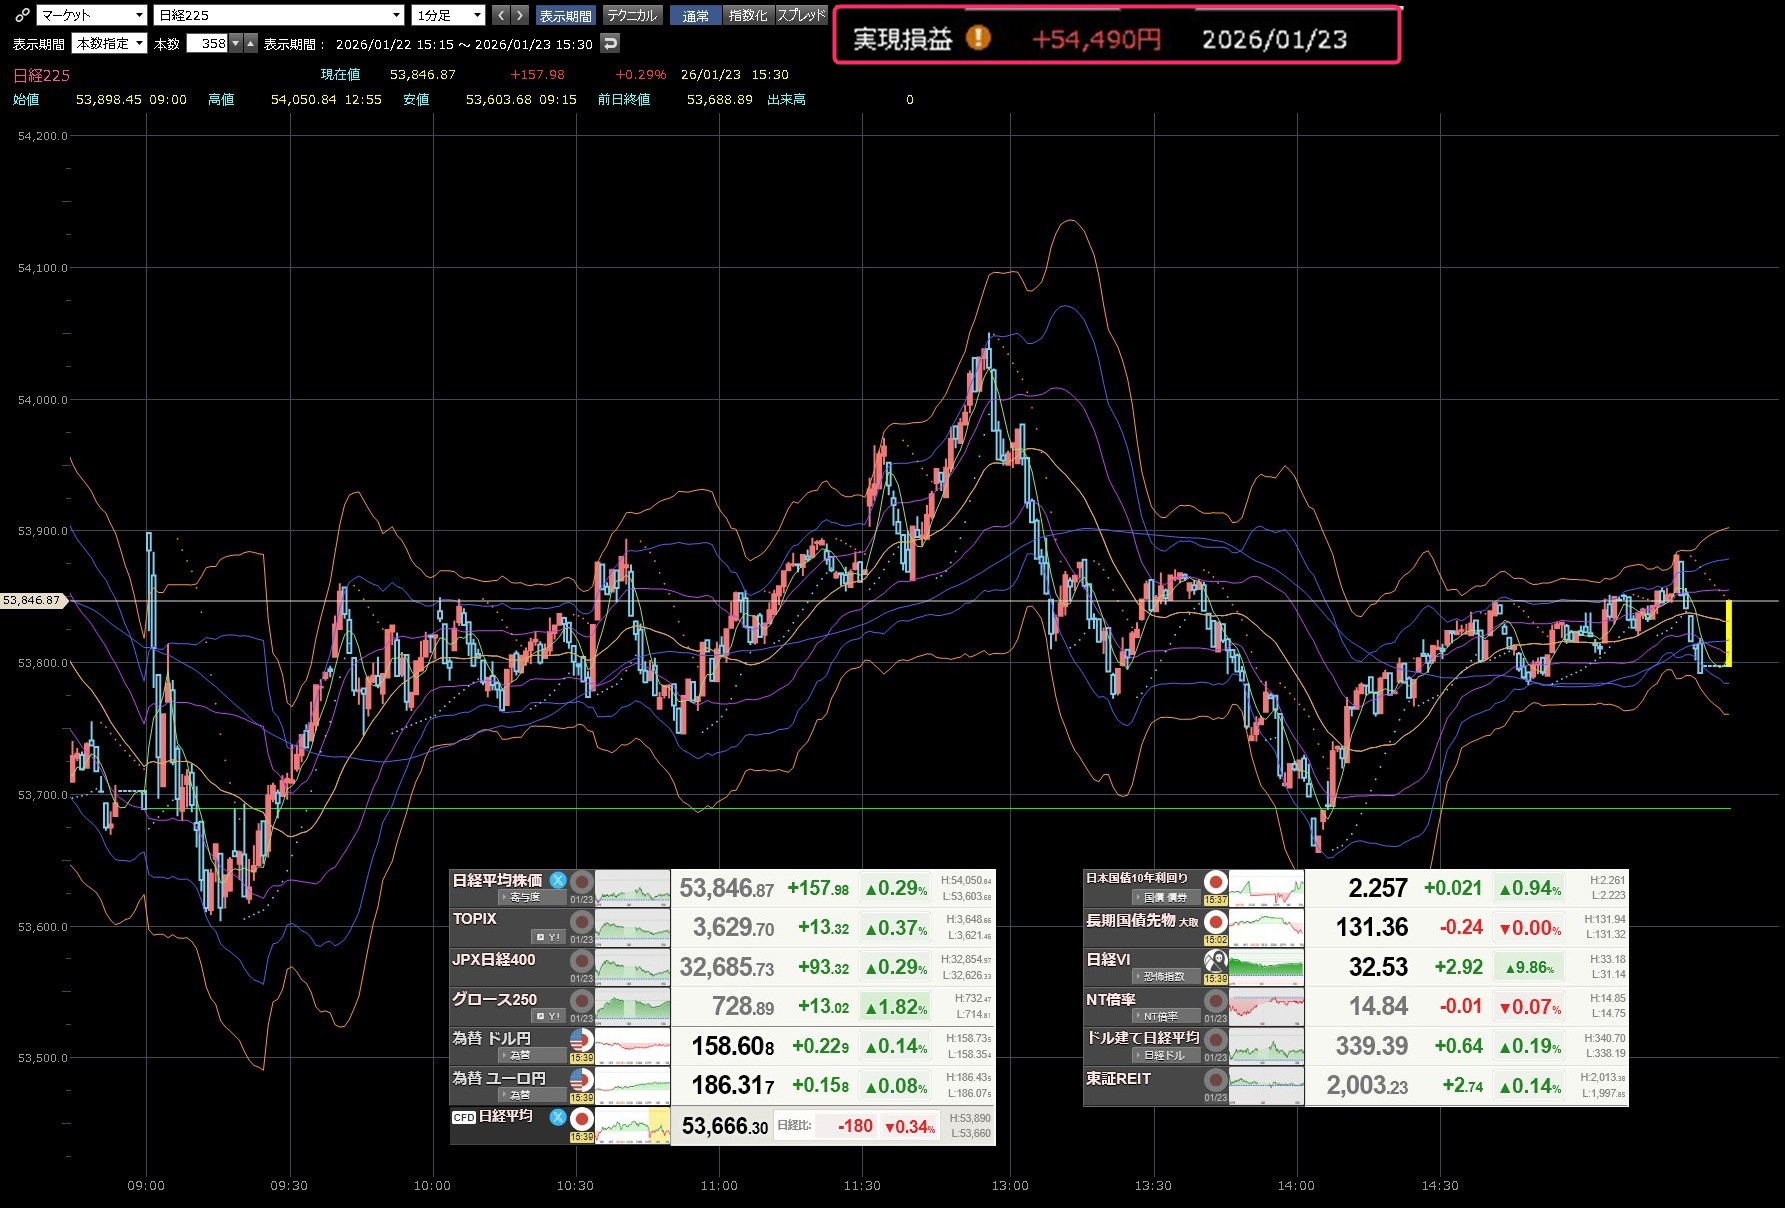Toggle 通常 chart display mode
1785x1208 pixels.
[695, 15]
